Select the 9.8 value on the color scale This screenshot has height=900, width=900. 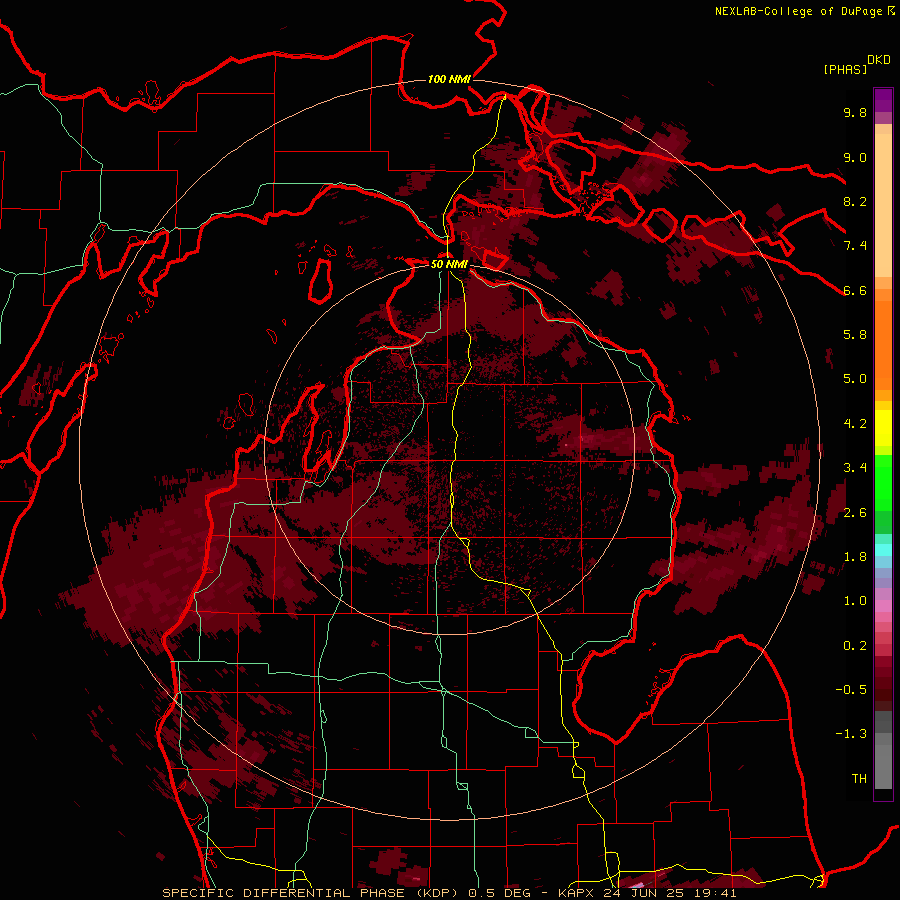[855, 112]
